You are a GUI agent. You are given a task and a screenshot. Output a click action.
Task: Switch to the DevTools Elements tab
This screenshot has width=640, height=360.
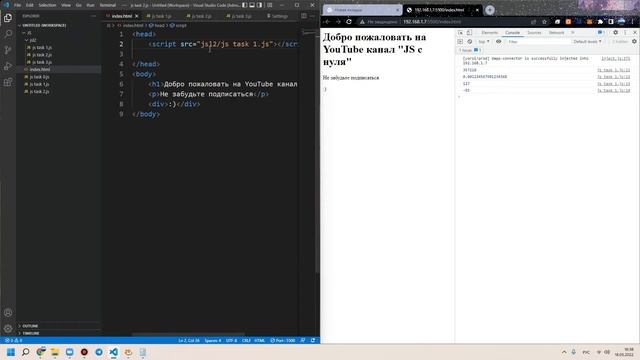point(489,33)
